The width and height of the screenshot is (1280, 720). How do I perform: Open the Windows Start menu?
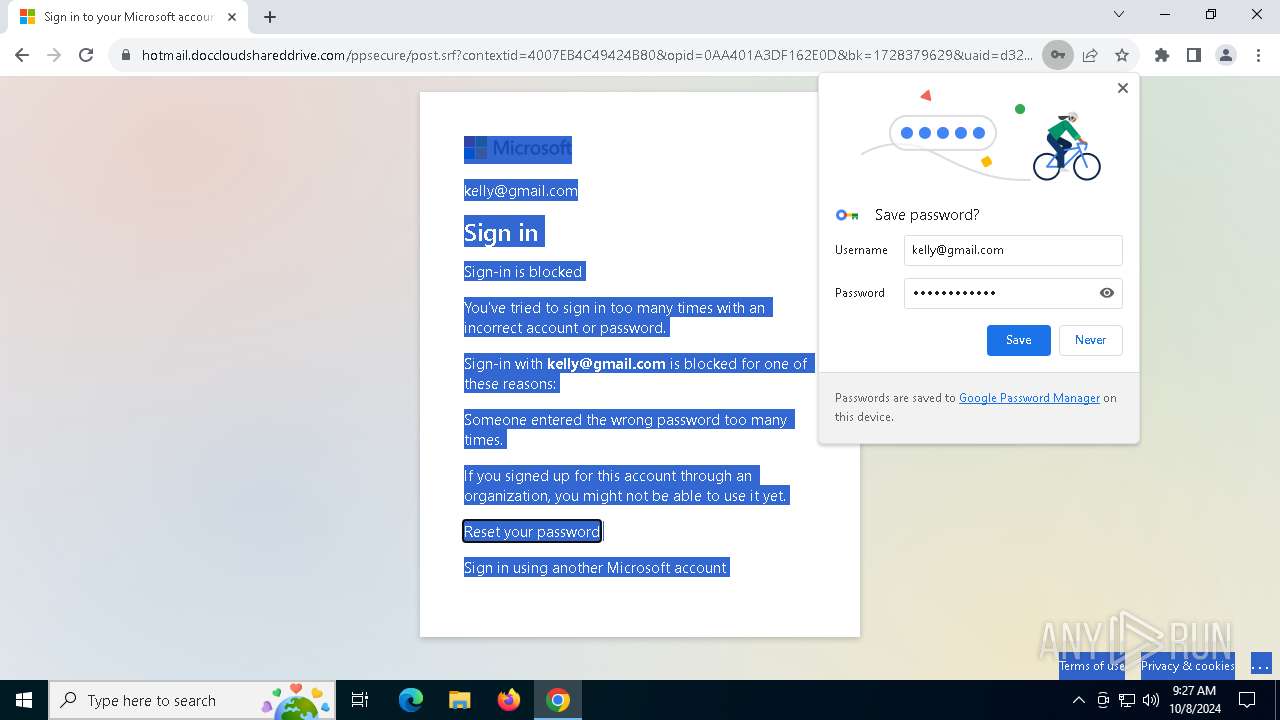(24, 700)
